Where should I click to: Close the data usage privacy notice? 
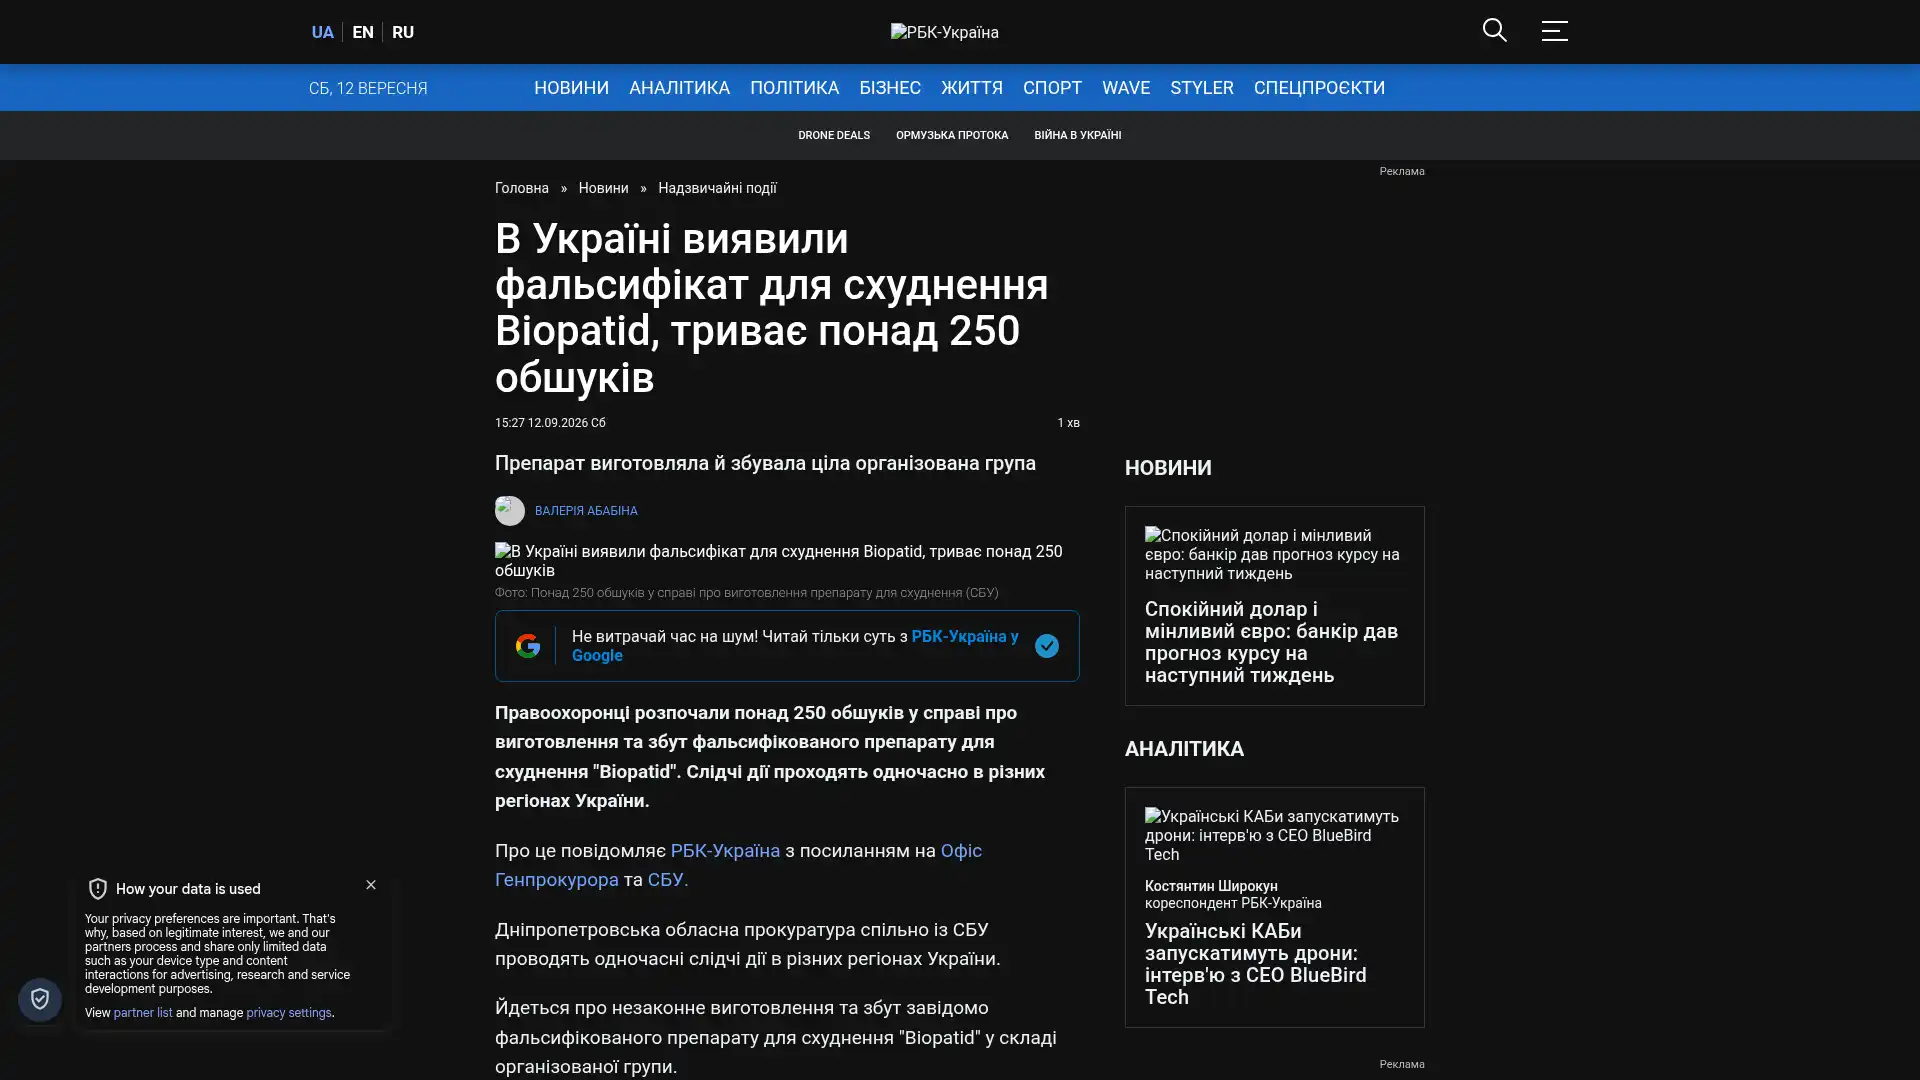point(371,885)
